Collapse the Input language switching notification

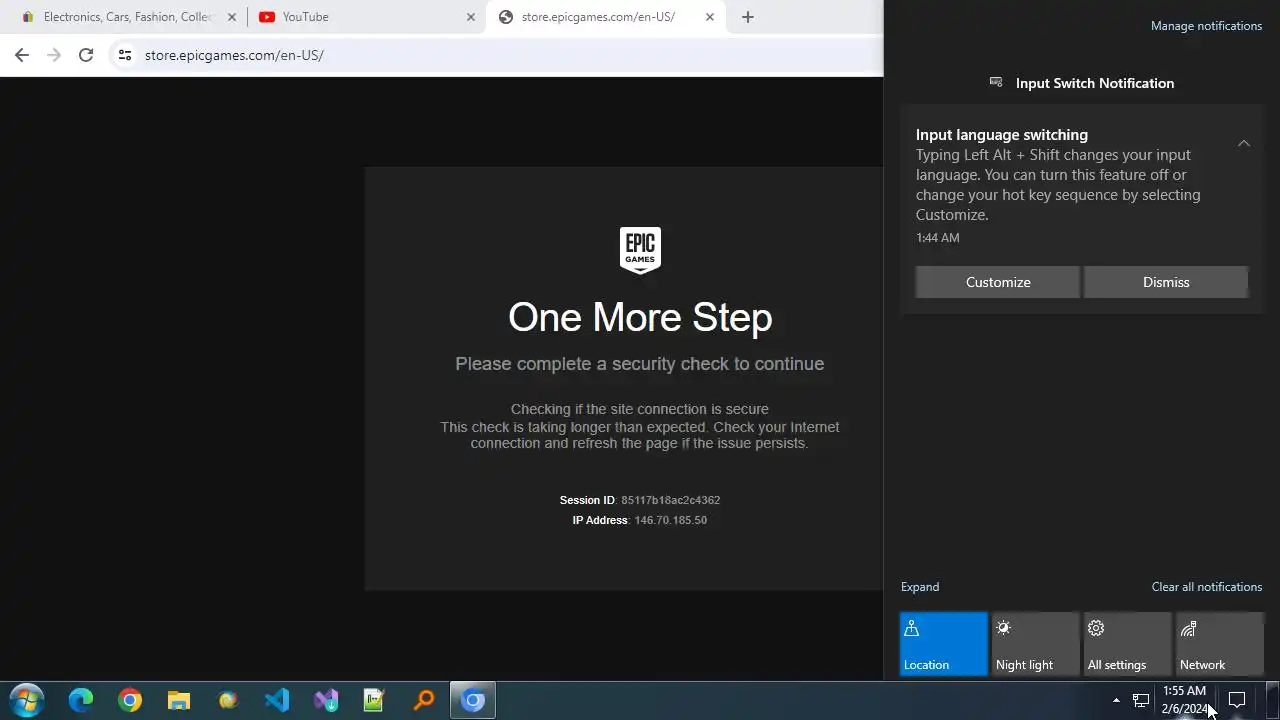coord(1244,143)
